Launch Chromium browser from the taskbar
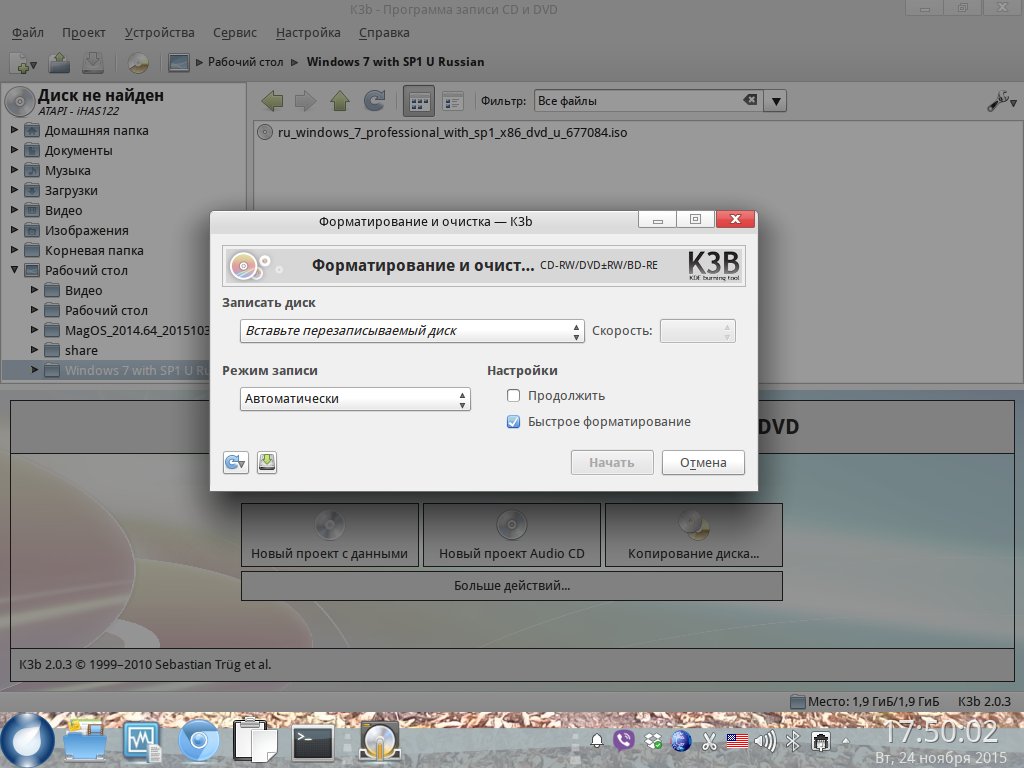This screenshot has width=1024, height=768. pyautogui.click(x=199, y=741)
